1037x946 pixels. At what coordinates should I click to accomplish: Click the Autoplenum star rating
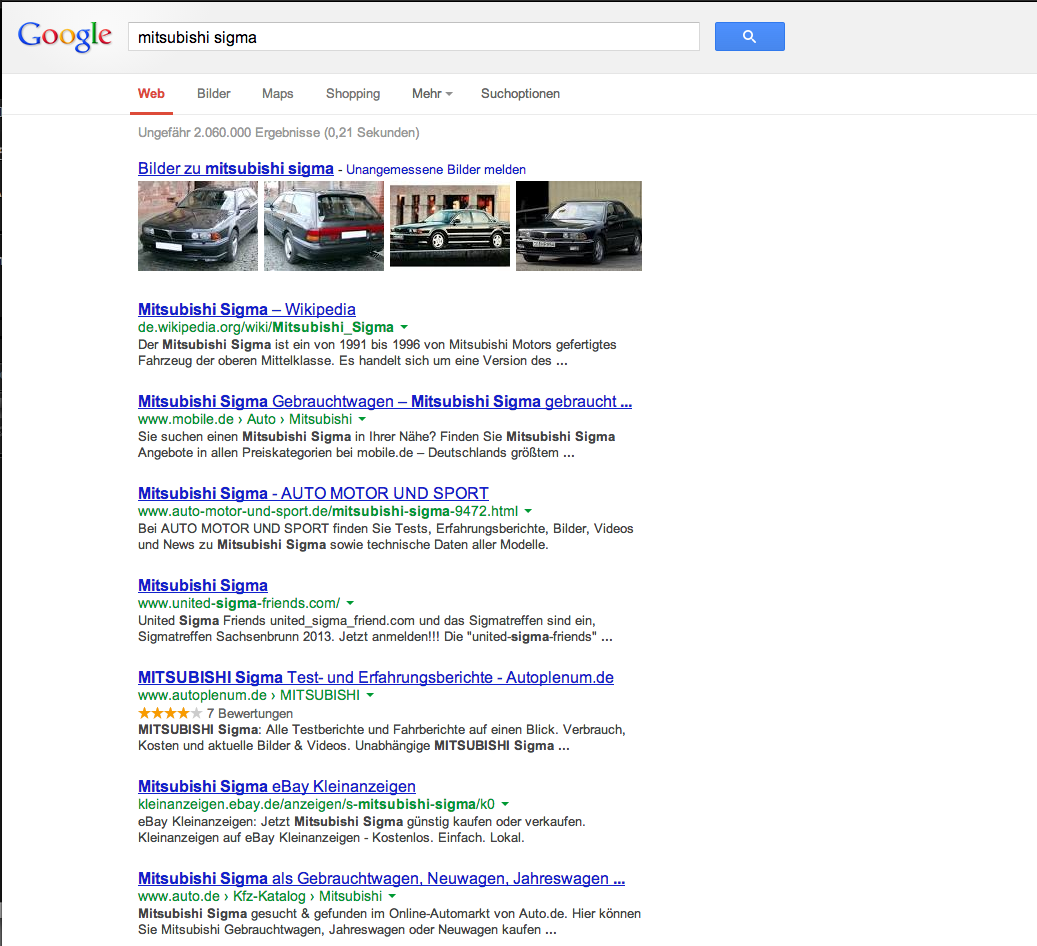click(170, 713)
